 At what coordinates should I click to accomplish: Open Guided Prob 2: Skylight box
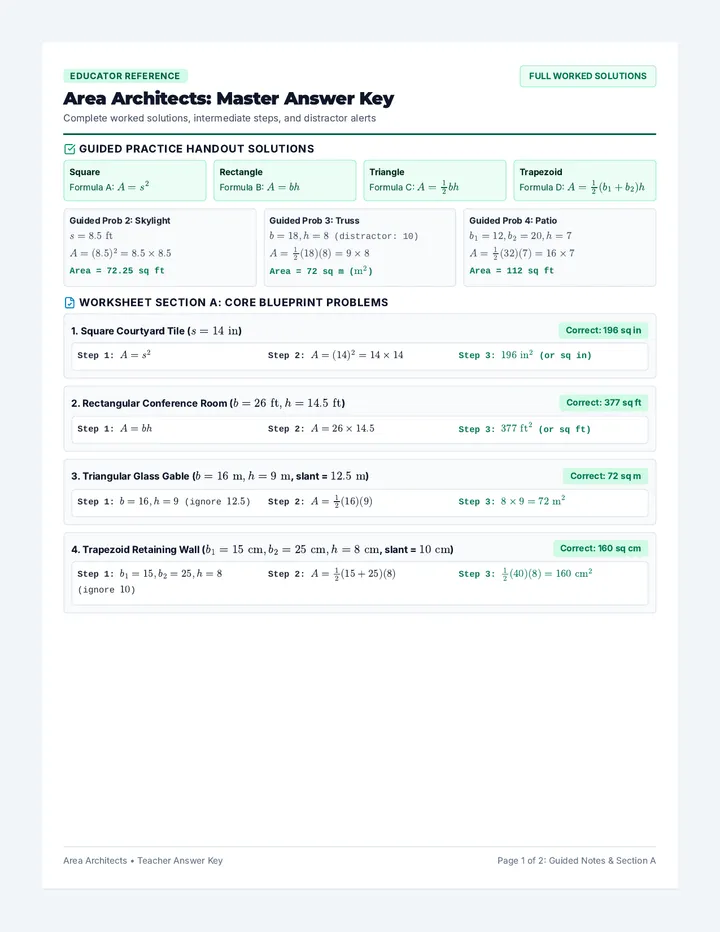160,247
